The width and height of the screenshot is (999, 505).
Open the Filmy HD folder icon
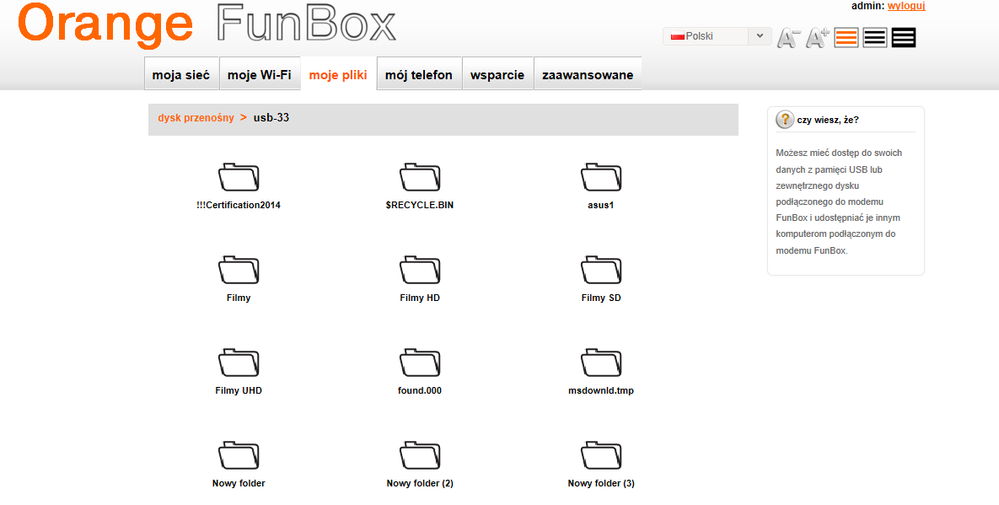click(419, 270)
